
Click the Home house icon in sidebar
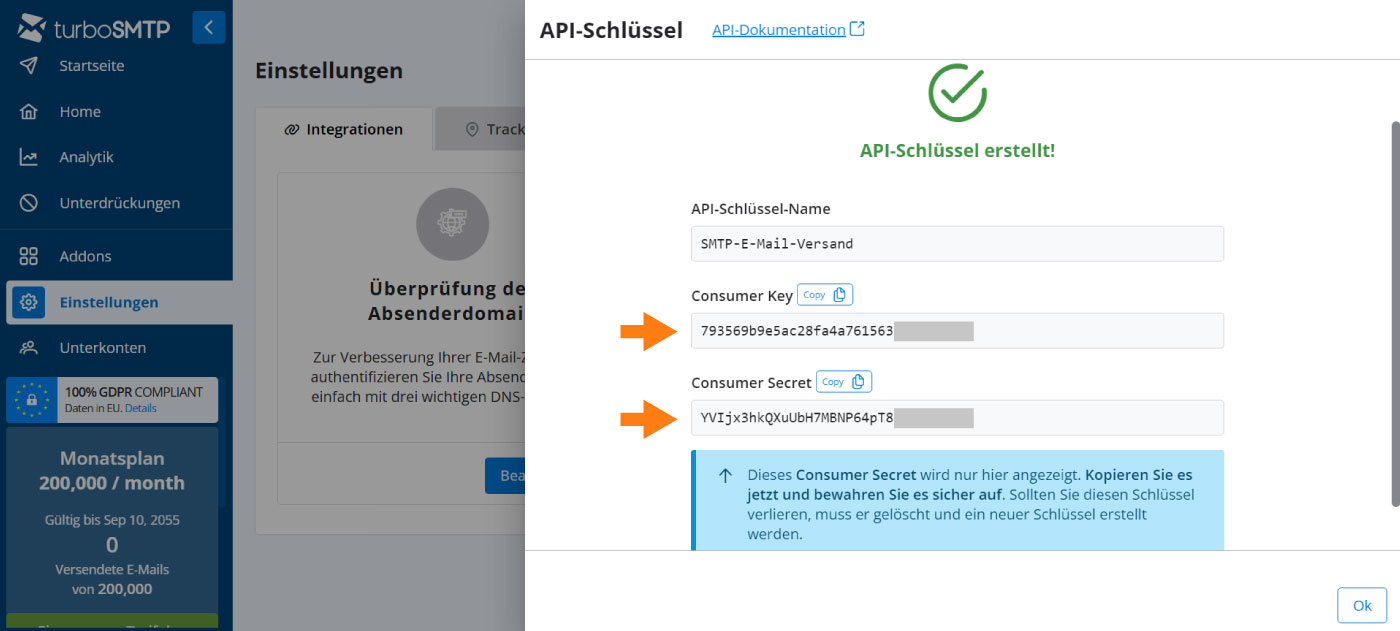point(29,112)
